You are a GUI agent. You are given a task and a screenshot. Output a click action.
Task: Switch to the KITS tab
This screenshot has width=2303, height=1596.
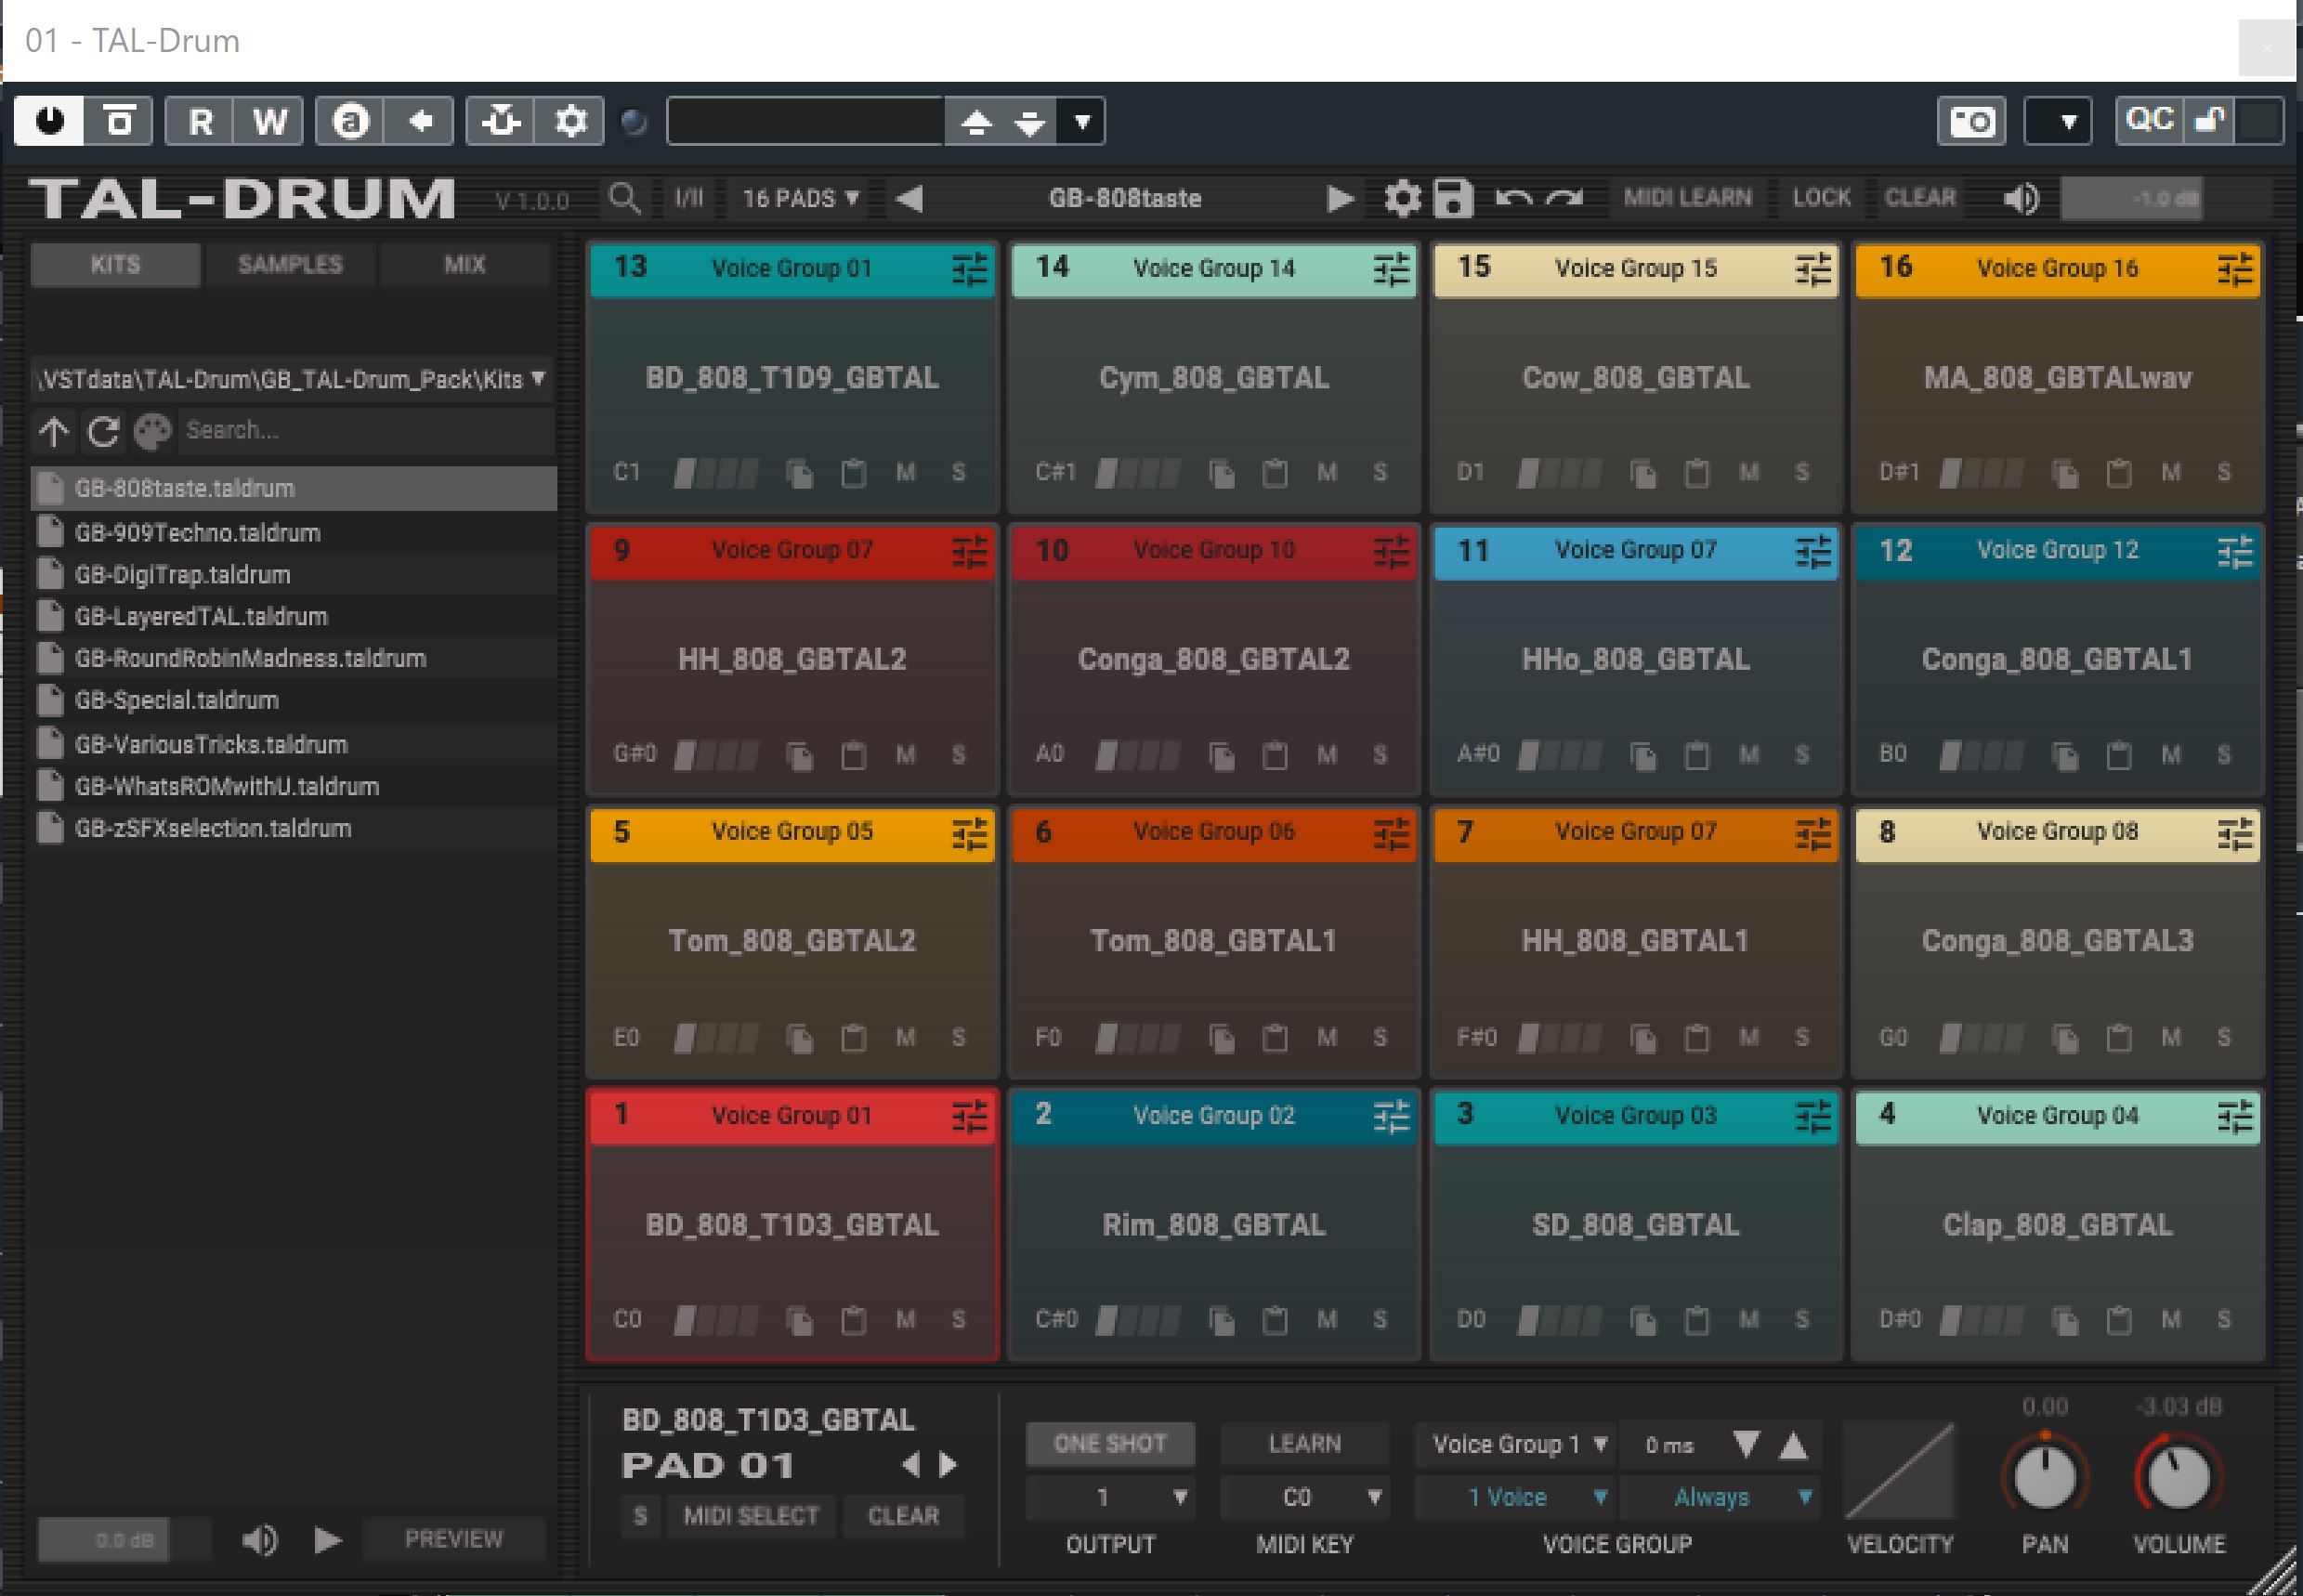116,265
